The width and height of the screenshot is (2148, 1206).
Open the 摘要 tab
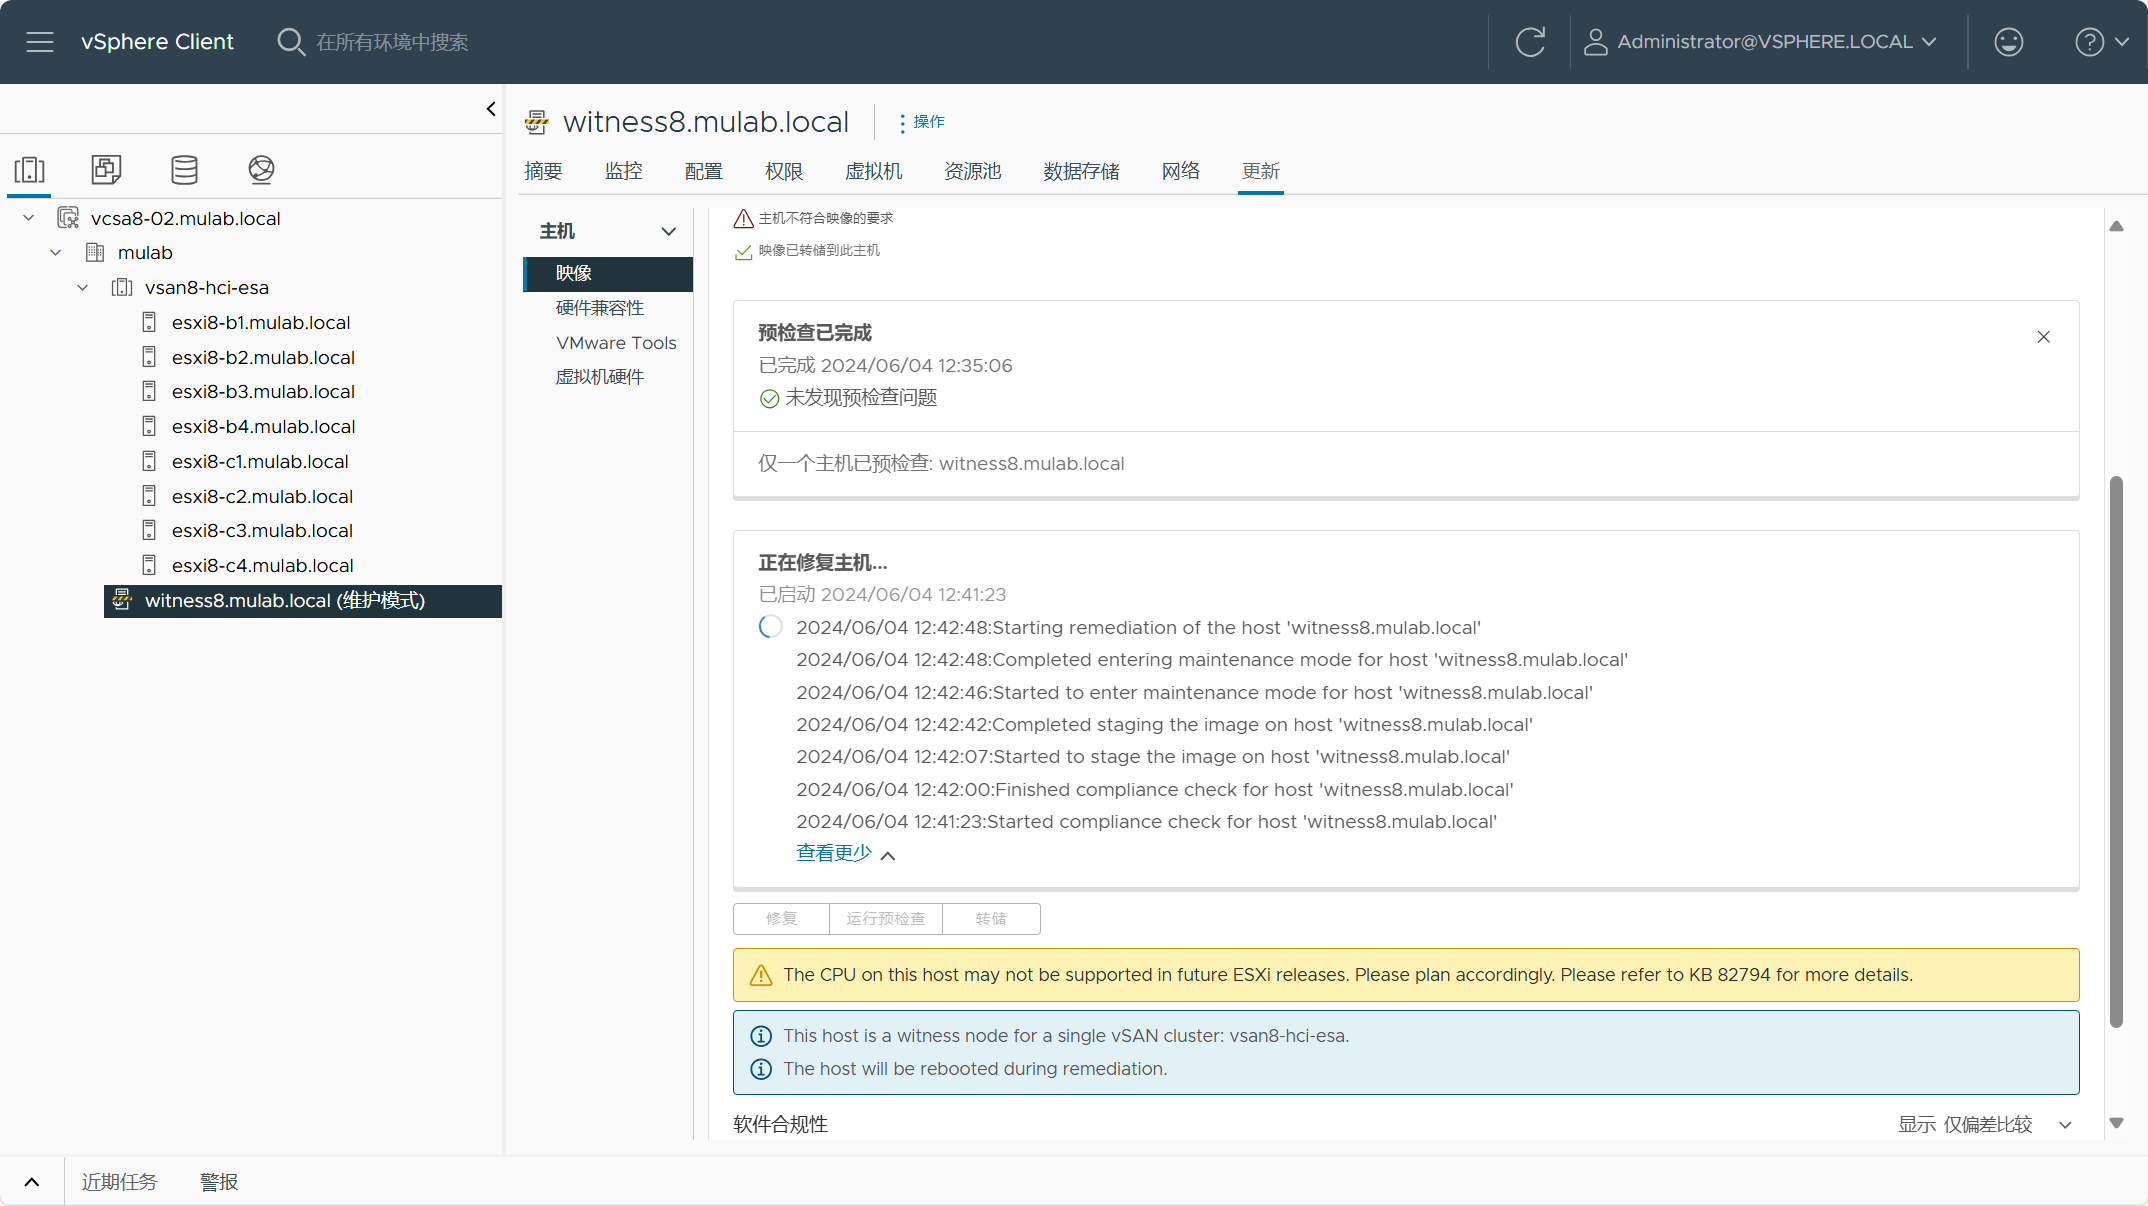[543, 171]
